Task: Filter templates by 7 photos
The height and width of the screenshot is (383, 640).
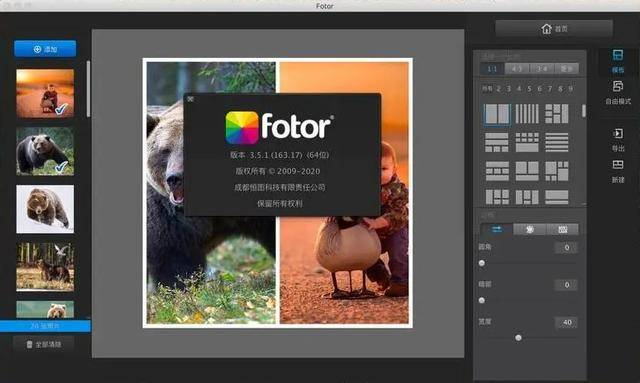Action: (550, 89)
